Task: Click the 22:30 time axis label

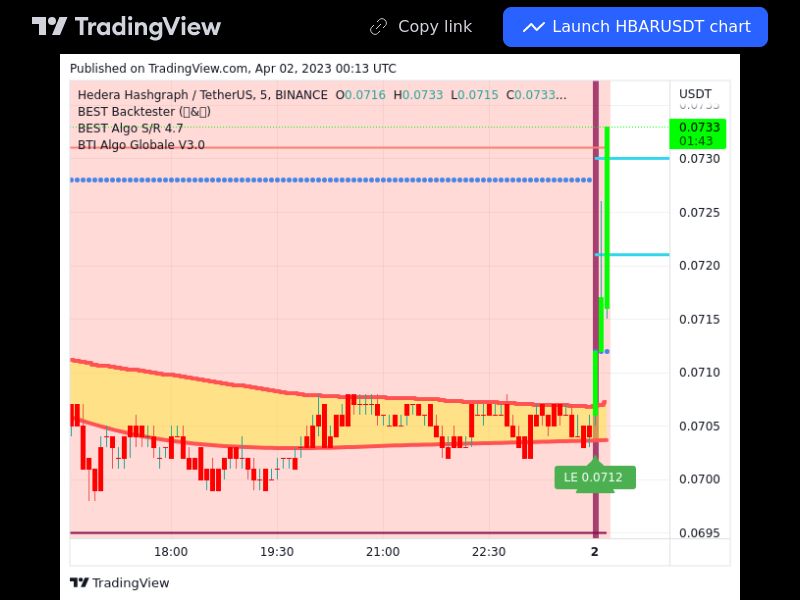Action: pyautogui.click(x=489, y=552)
